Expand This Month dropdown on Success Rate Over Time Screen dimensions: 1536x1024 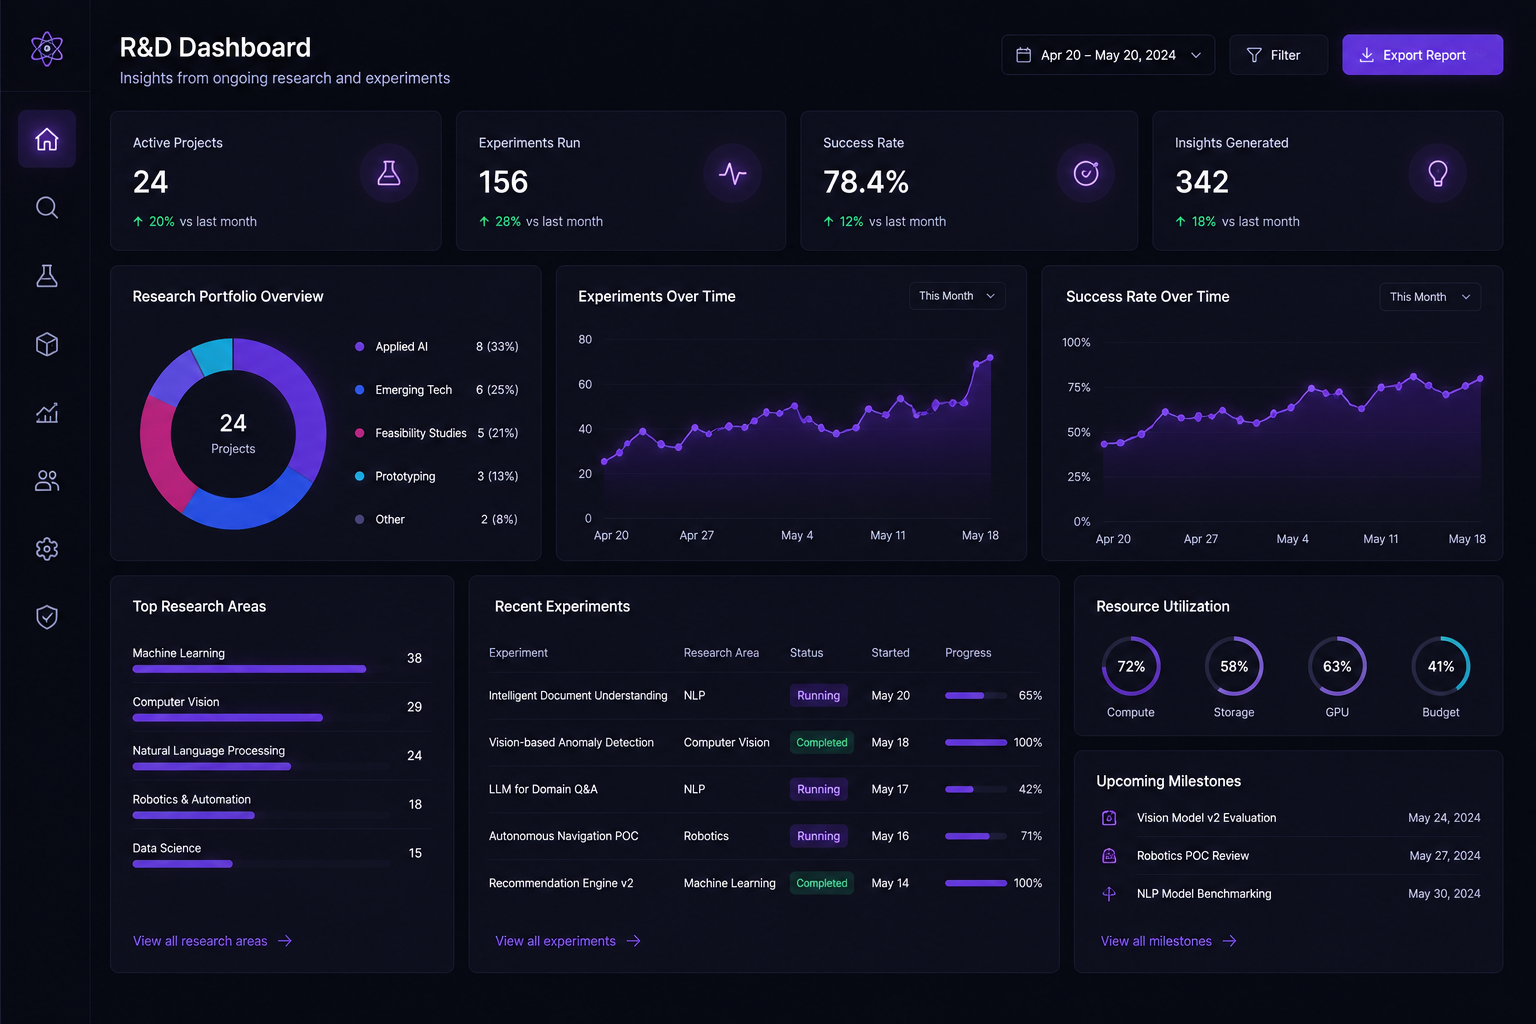click(1430, 297)
